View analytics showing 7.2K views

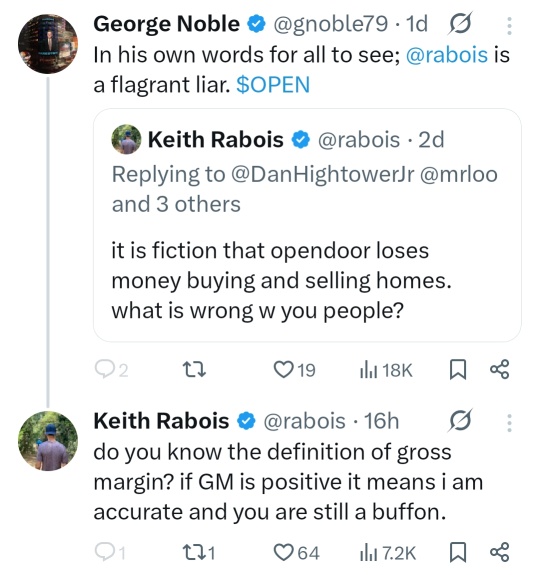pos(388,553)
